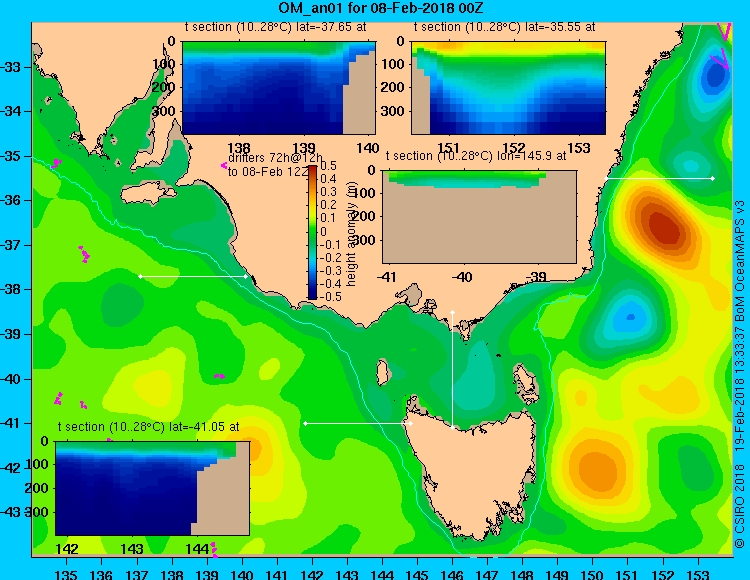Click the magenta drifter track near 135.5E, -37.2
This screenshot has width=750, height=580.
84,254
